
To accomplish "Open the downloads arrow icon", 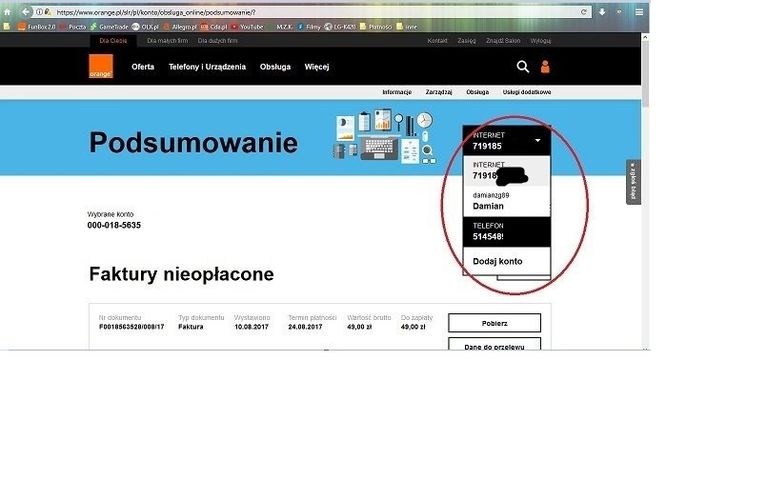I will [x=602, y=12].
